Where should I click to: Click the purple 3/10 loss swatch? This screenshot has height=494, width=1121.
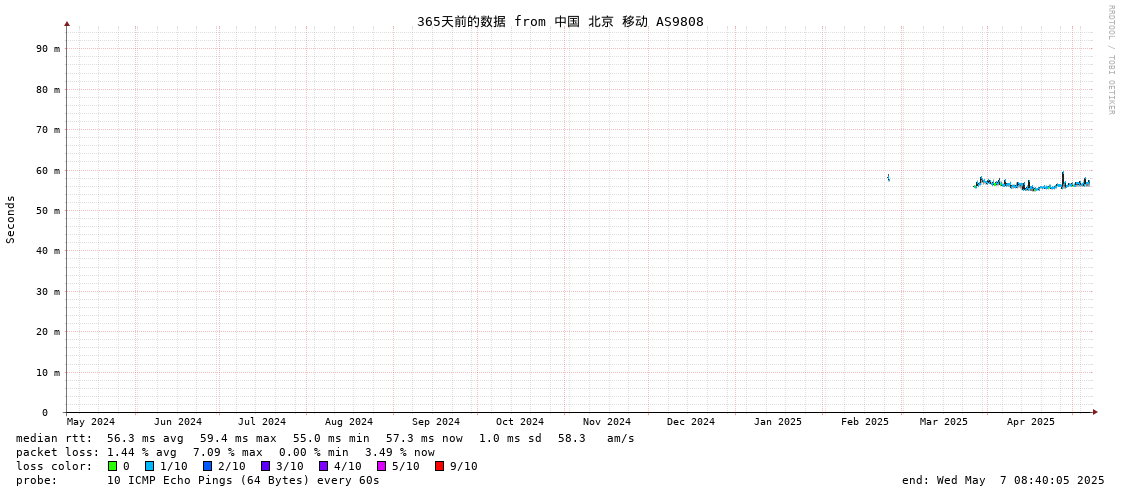(x=265, y=466)
